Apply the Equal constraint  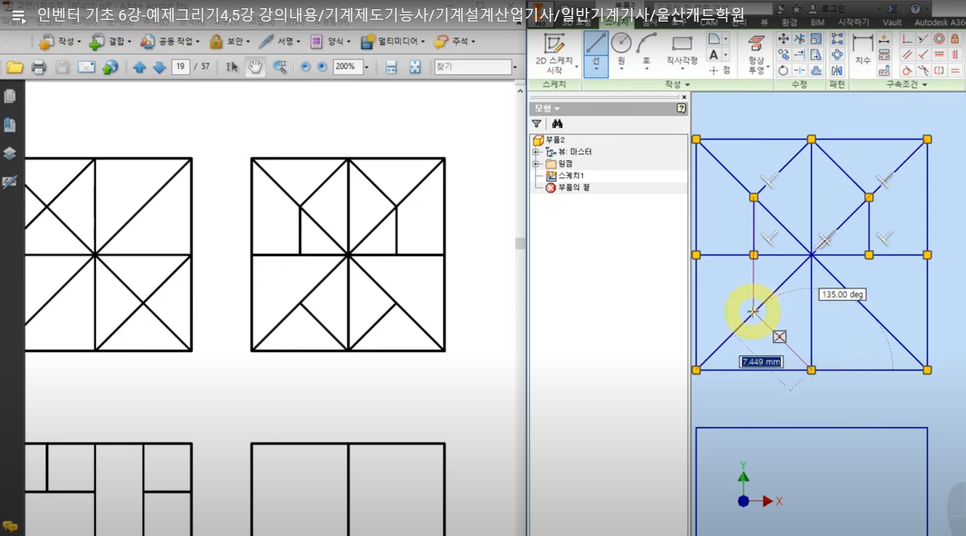(x=954, y=70)
